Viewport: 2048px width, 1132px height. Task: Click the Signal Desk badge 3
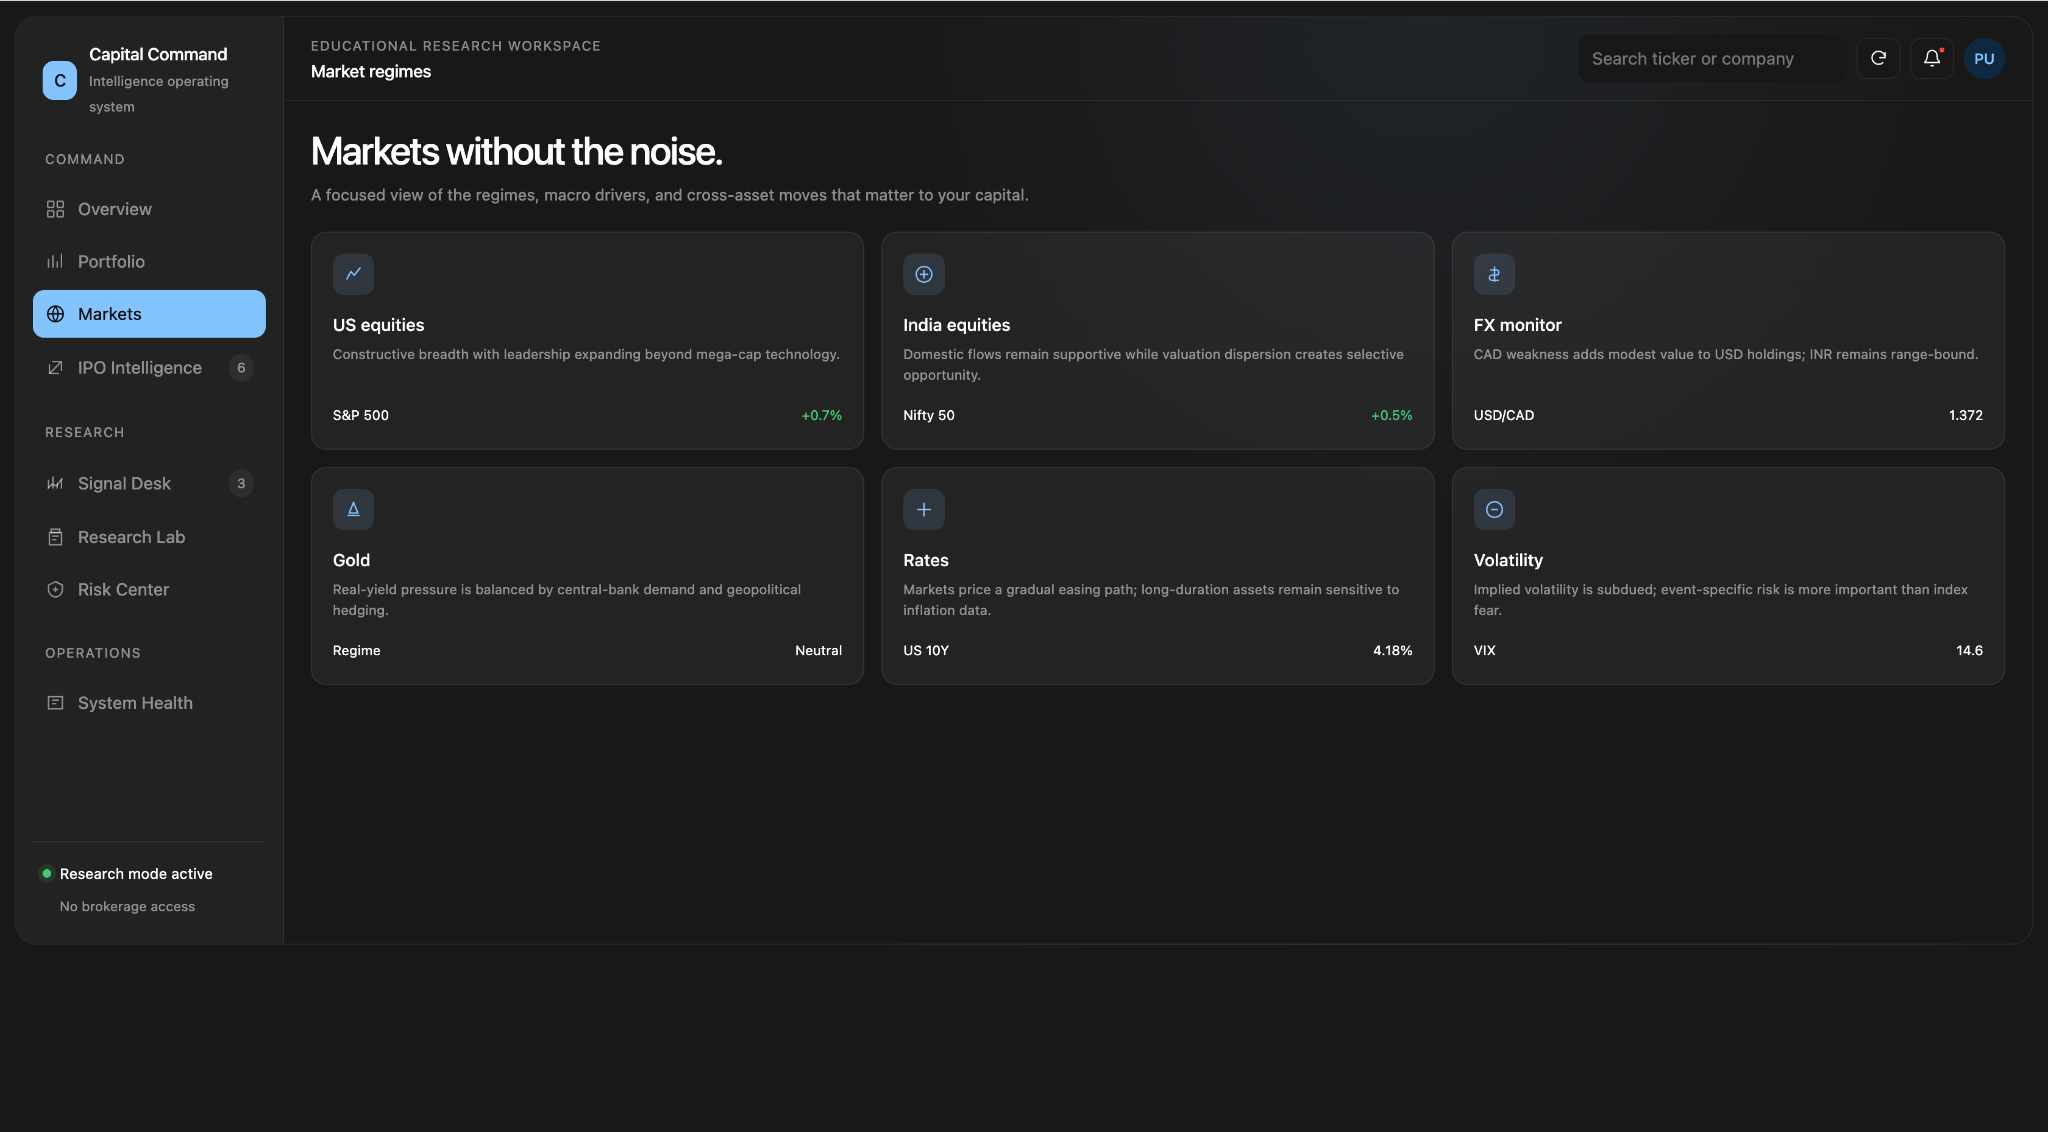[241, 483]
